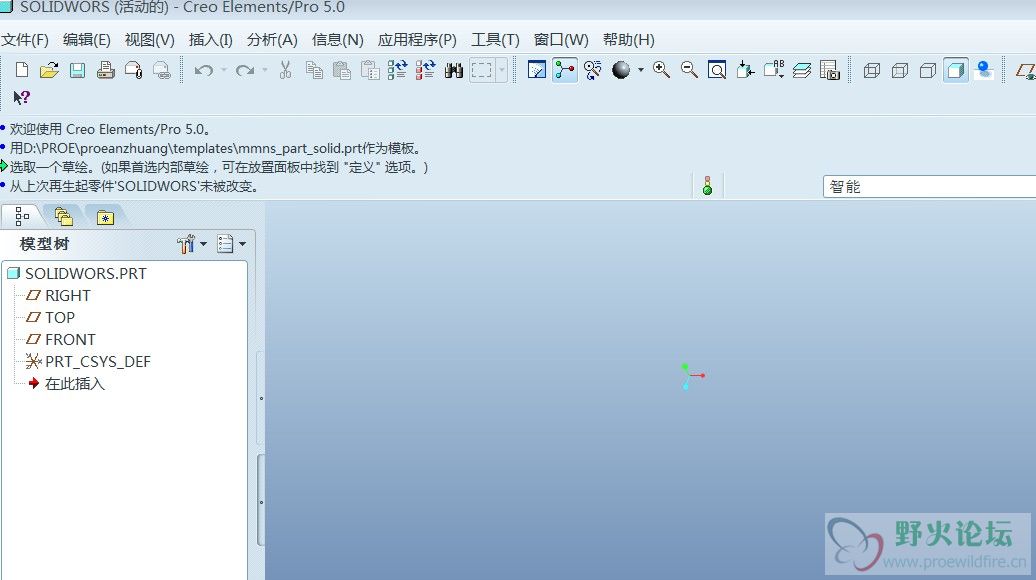
Task: Click the Repaint screen icon
Action: pyautogui.click(x=536, y=70)
